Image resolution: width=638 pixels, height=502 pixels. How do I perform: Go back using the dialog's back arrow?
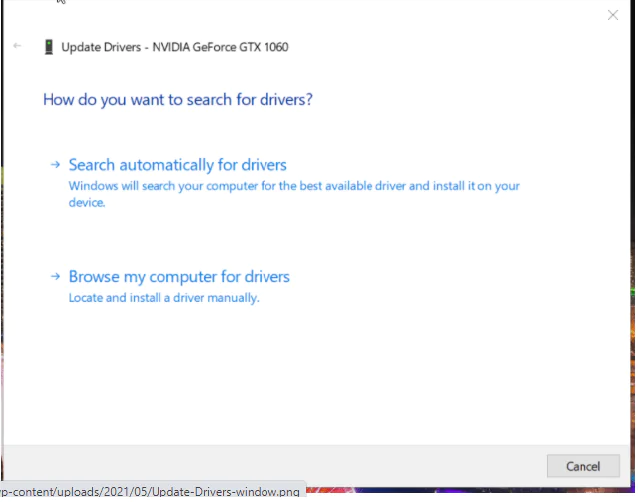pos(17,46)
